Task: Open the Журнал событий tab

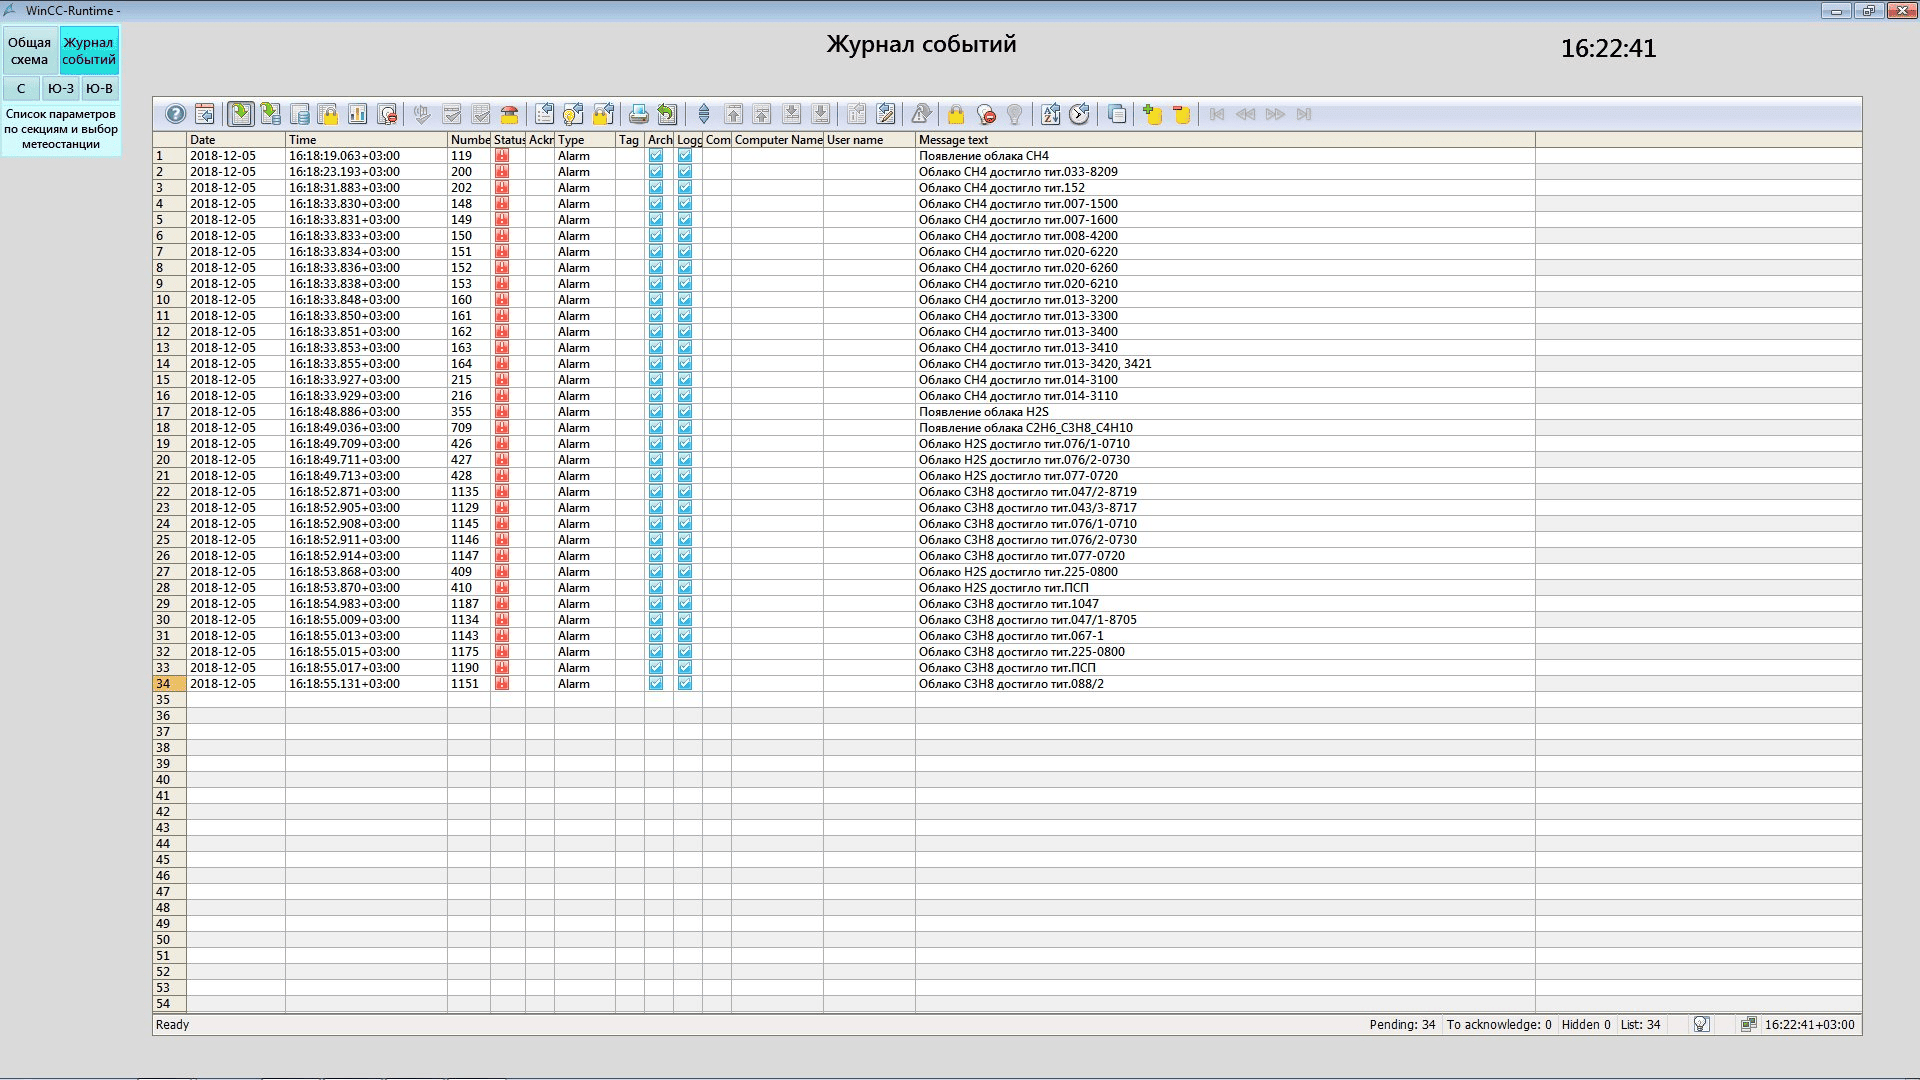Action: [89, 51]
